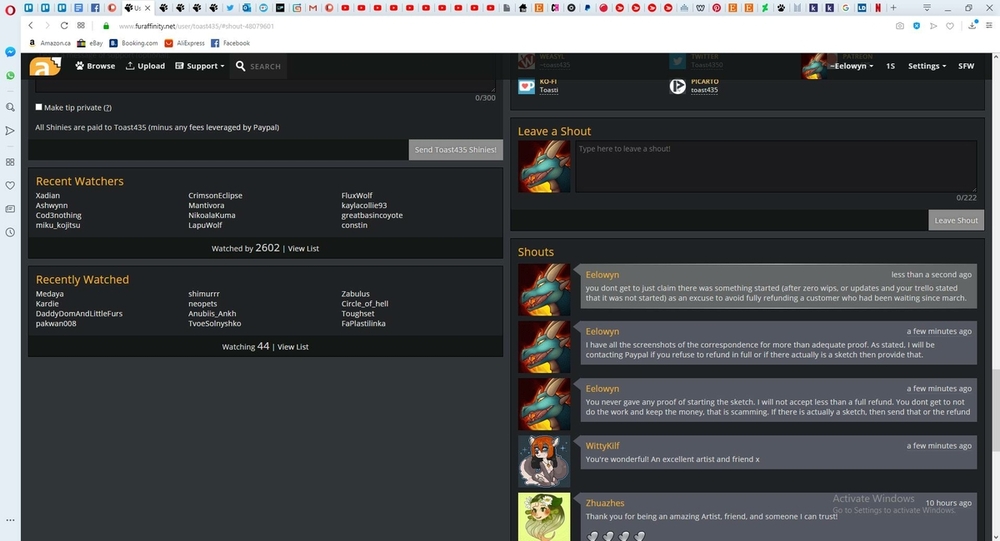View List of watchers
1000x541 pixels.
[x=303, y=248]
